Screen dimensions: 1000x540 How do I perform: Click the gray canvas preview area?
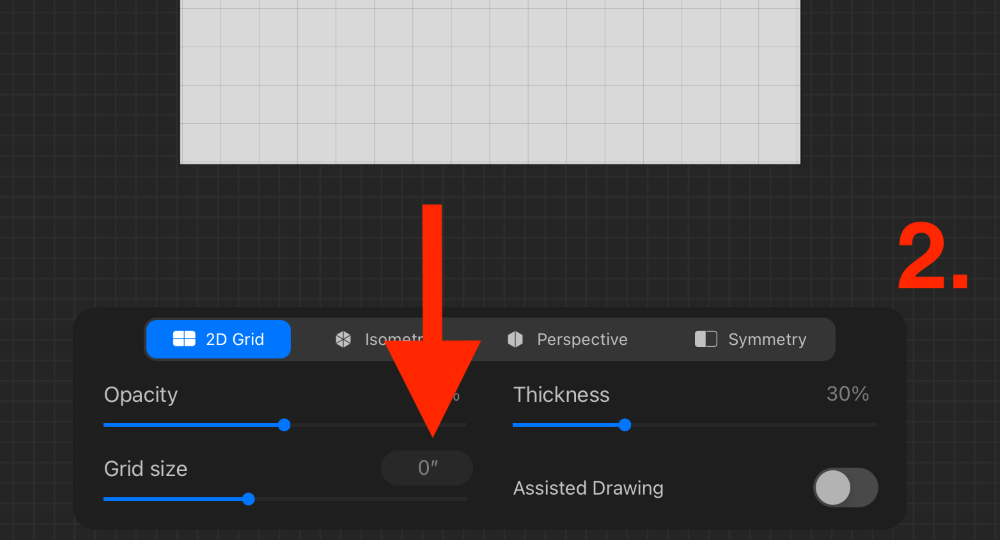click(x=490, y=80)
